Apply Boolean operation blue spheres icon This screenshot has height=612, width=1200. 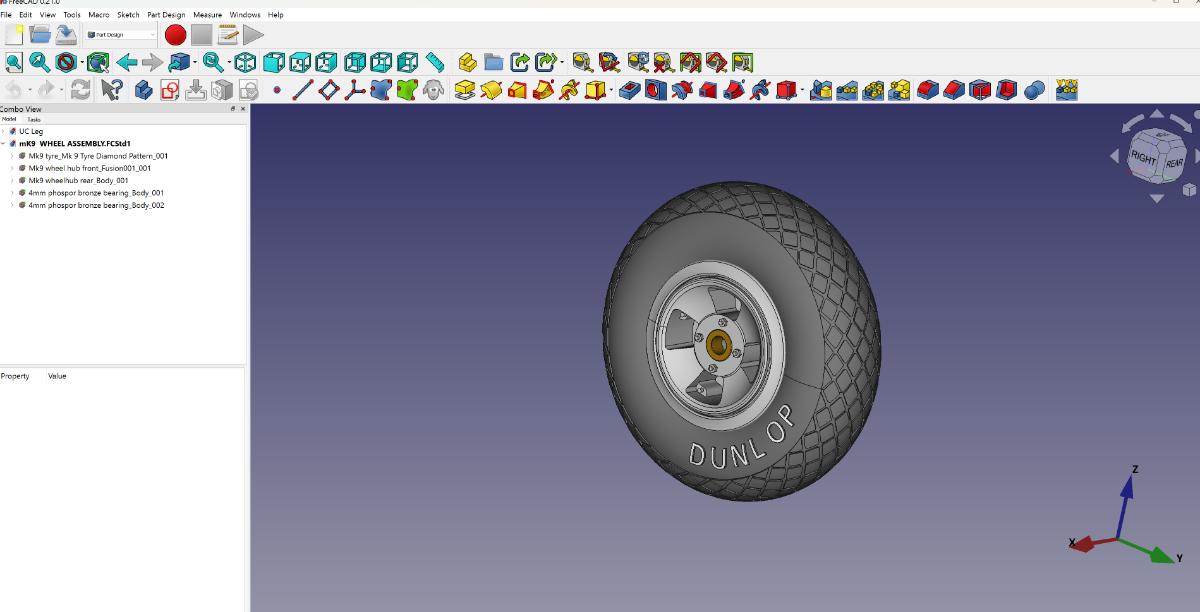pyautogui.click(x=1034, y=90)
